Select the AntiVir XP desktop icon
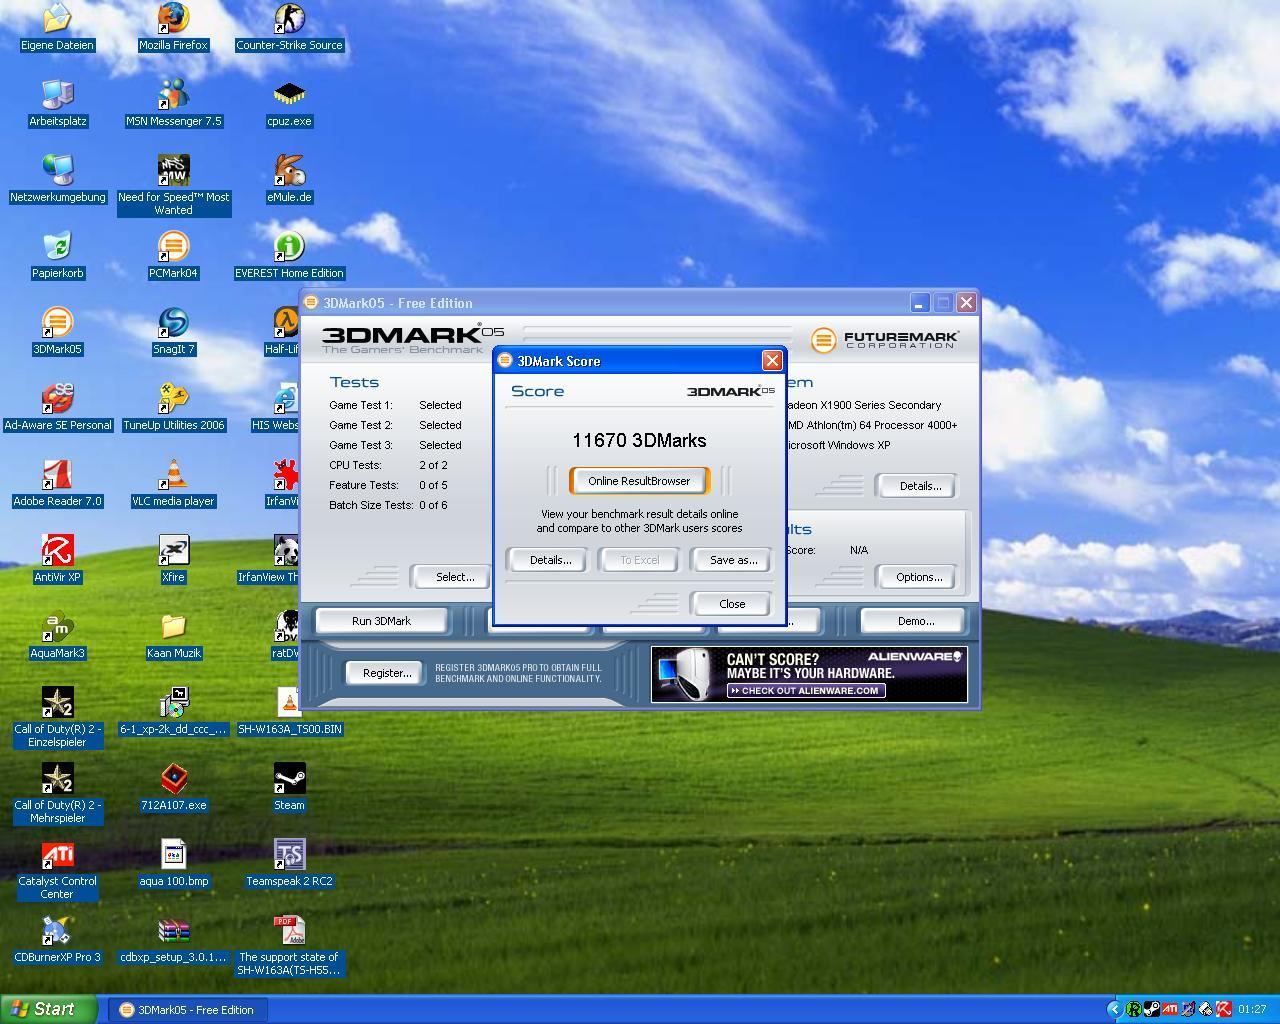The height and width of the screenshot is (1024, 1280). (57, 550)
